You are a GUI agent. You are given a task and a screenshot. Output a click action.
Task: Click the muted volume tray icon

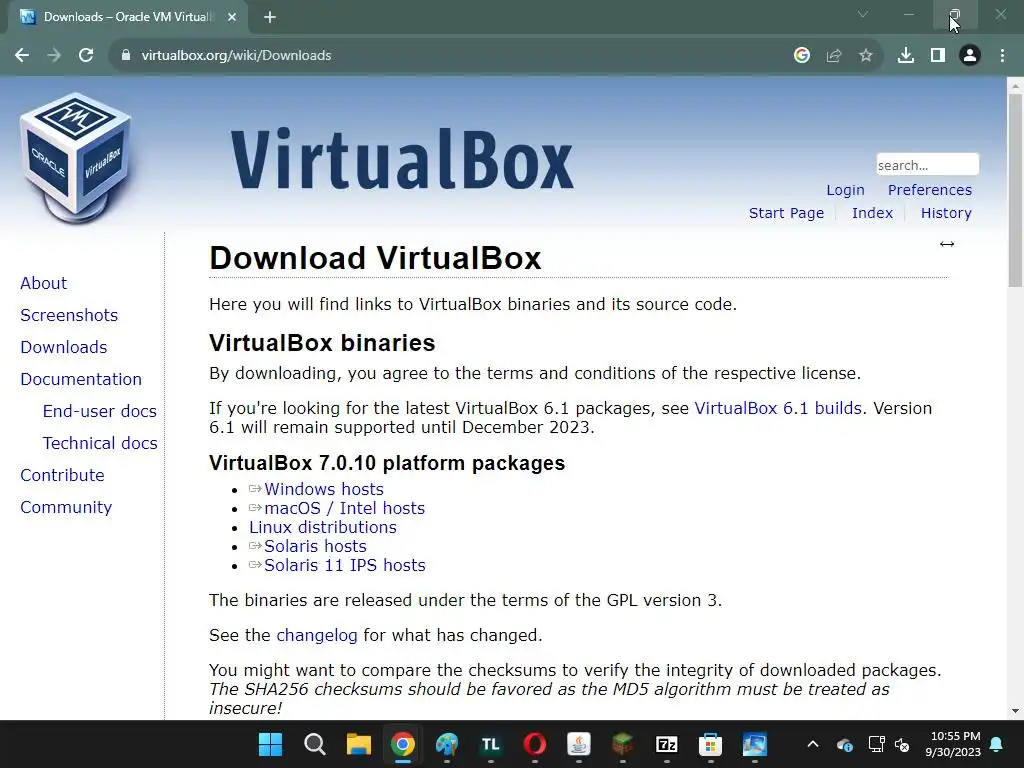[x=902, y=744]
